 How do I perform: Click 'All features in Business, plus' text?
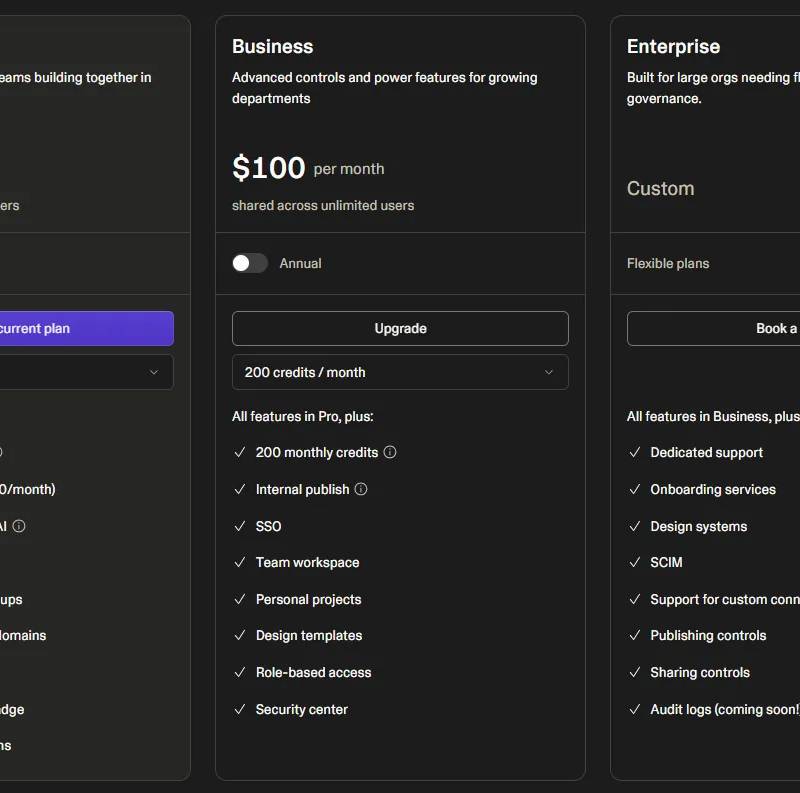click(x=713, y=416)
